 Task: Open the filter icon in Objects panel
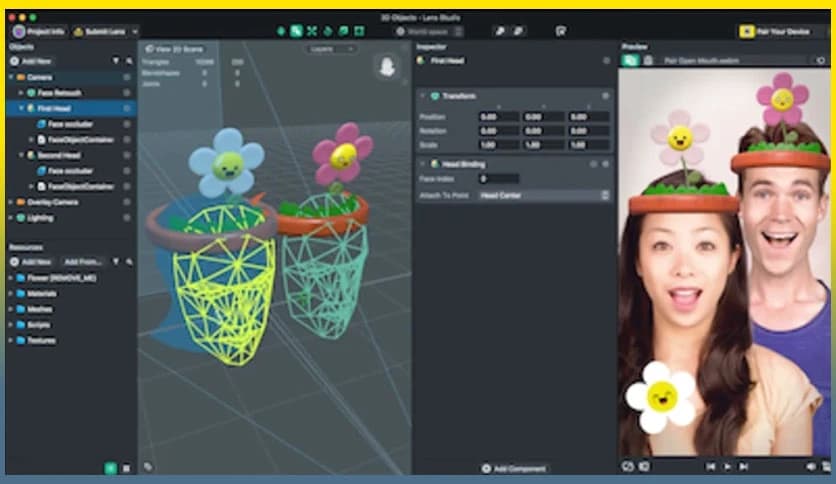[116, 62]
